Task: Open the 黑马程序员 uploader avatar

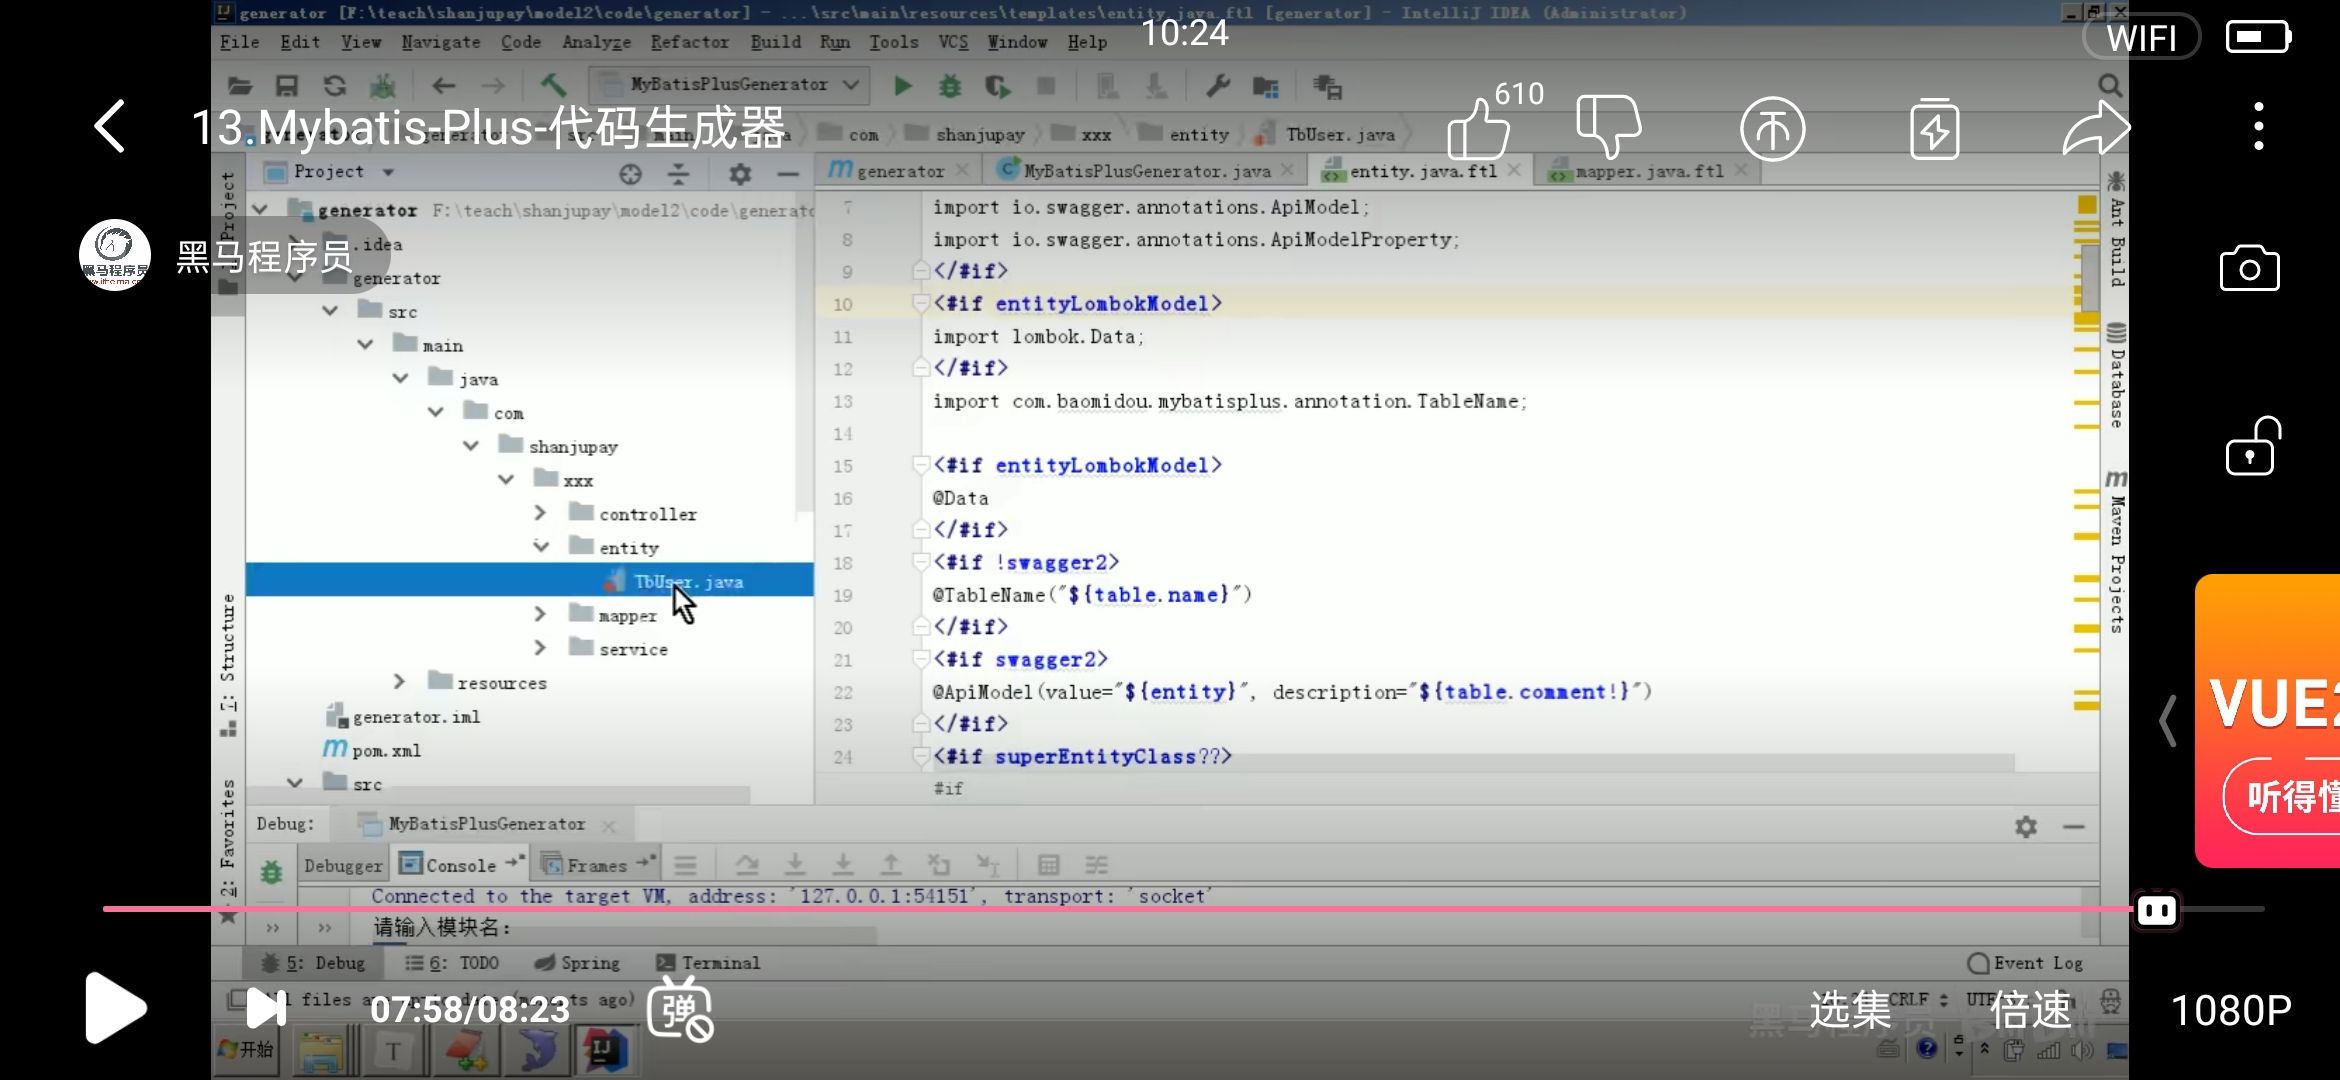Action: click(115, 255)
